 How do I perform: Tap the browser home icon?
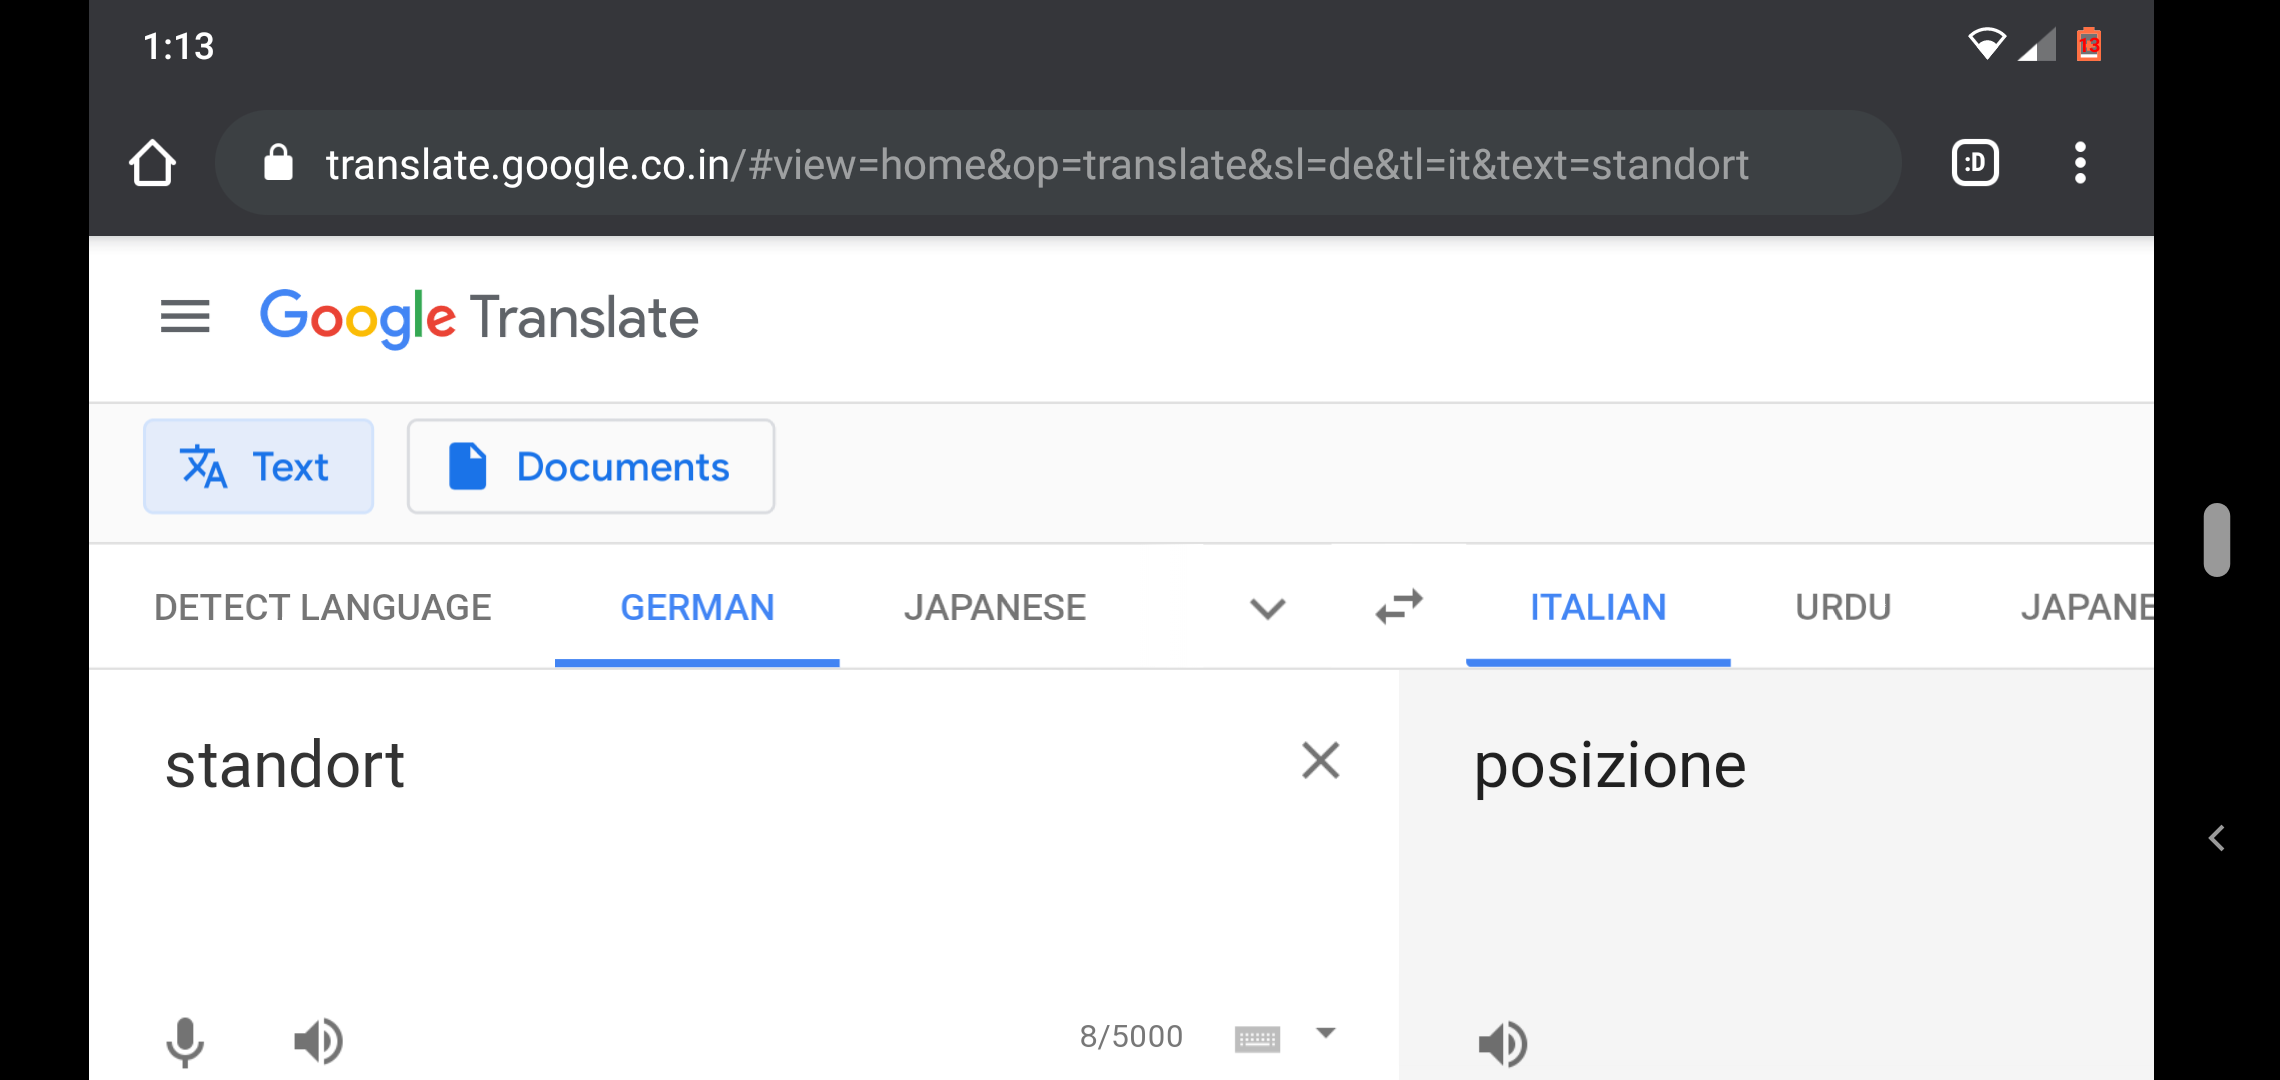point(153,163)
